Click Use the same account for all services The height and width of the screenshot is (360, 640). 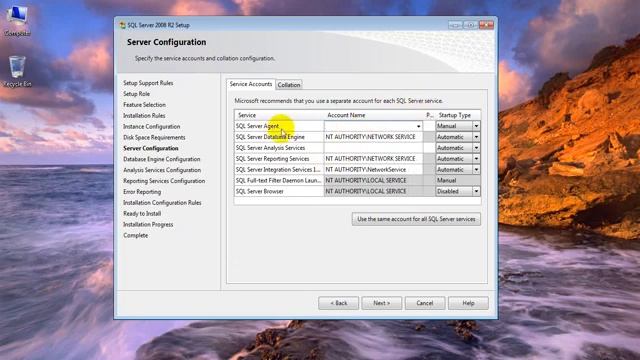tap(416, 219)
